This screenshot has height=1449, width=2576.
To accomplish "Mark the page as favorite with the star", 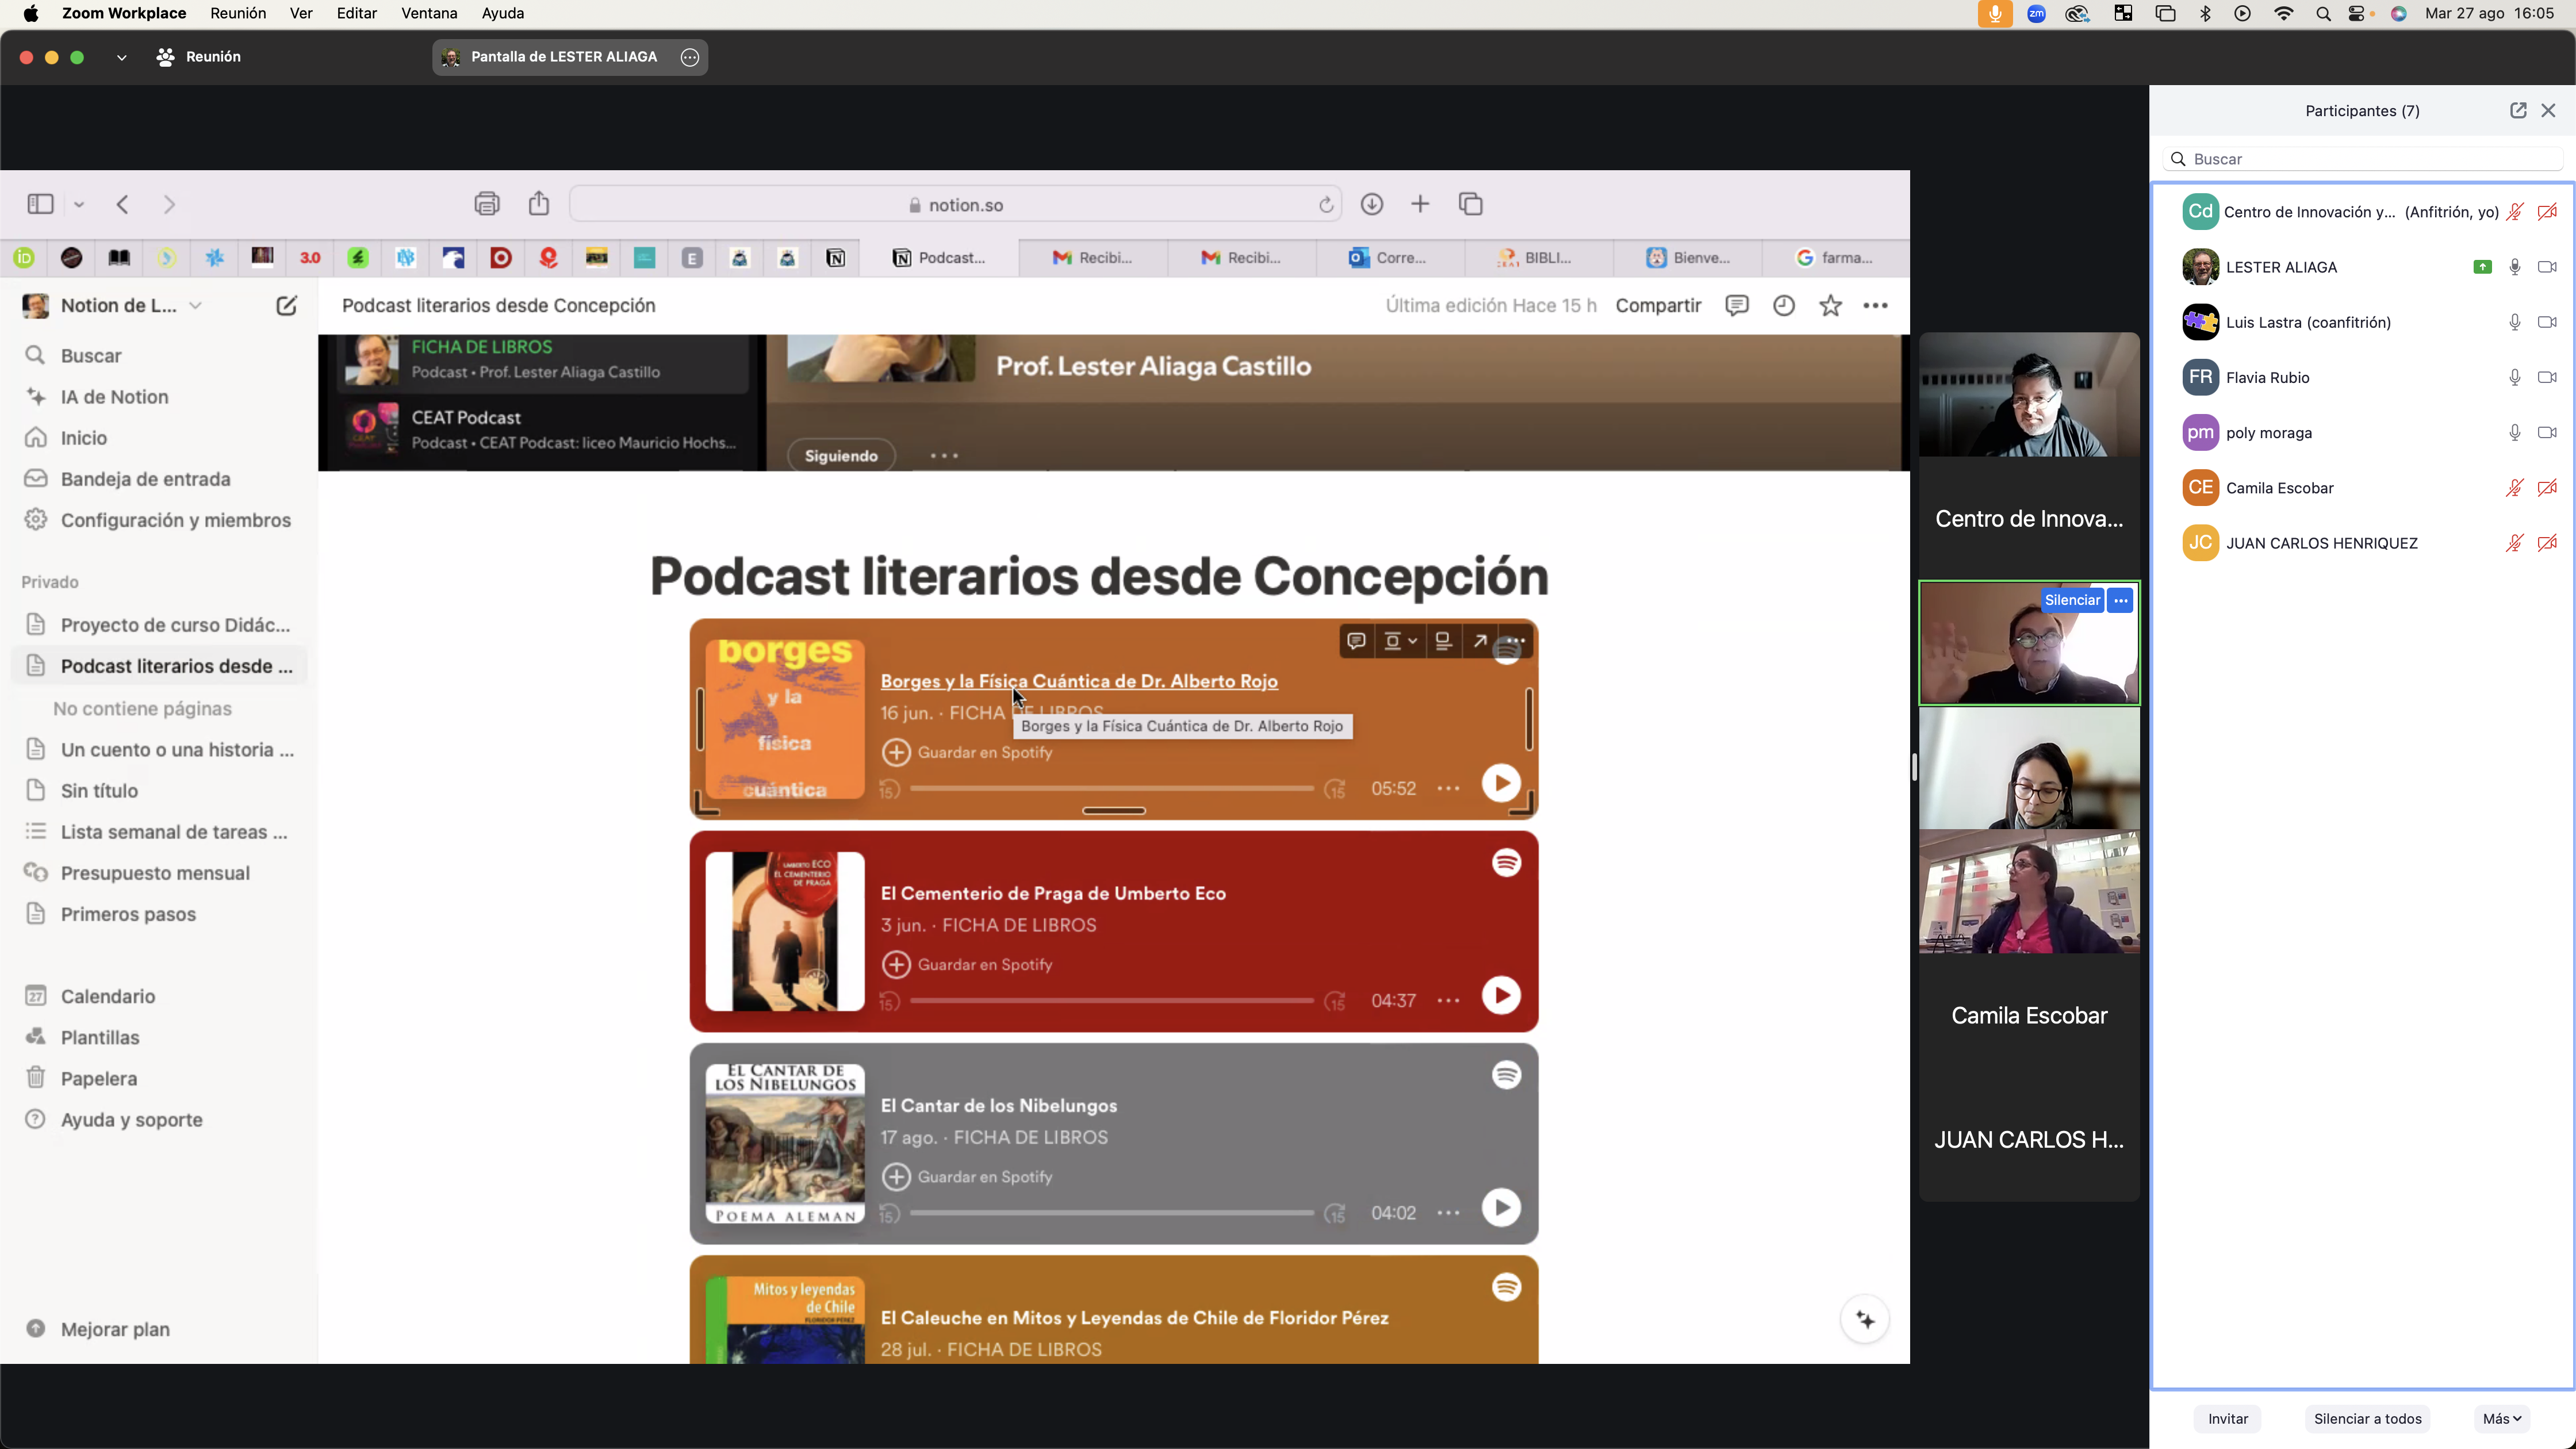I will tap(1831, 306).
